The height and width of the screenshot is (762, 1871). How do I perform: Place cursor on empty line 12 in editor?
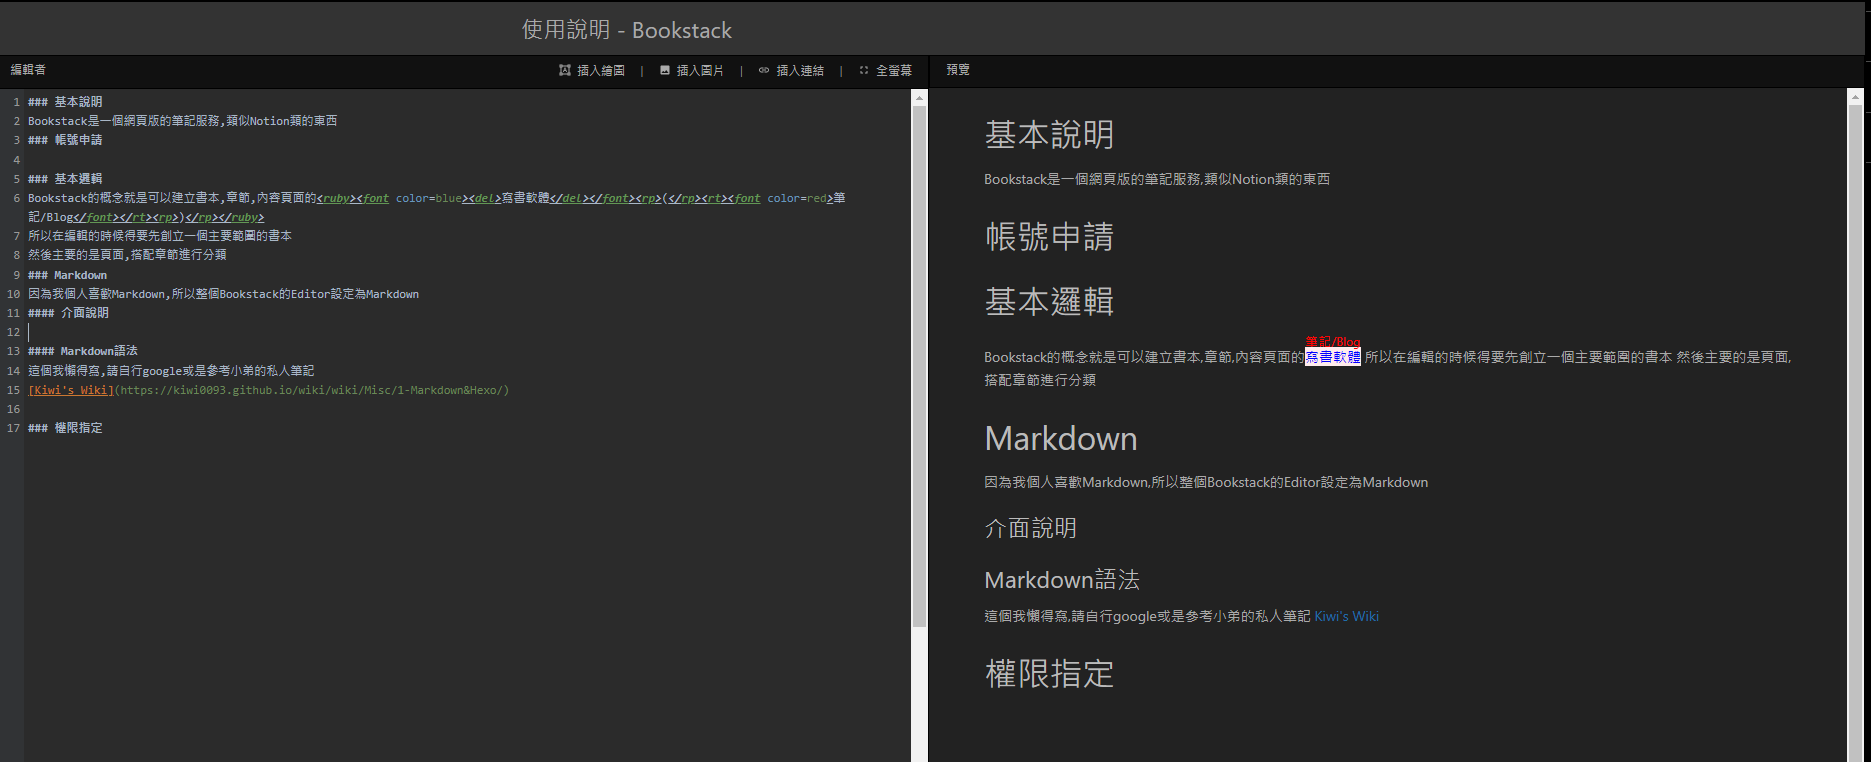coord(200,332)
